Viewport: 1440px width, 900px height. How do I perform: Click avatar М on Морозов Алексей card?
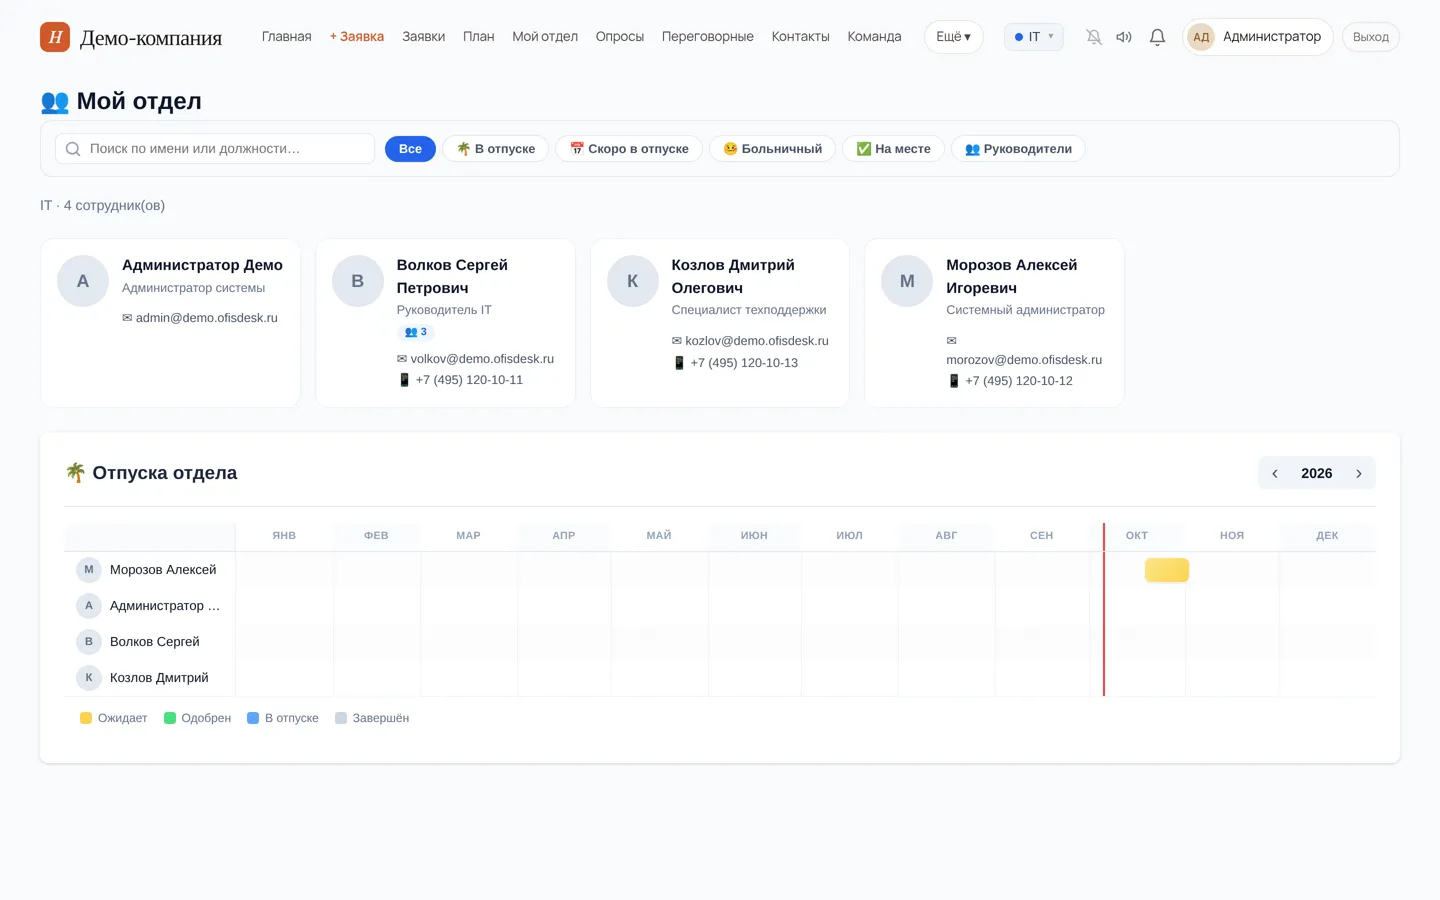(907, 281)
